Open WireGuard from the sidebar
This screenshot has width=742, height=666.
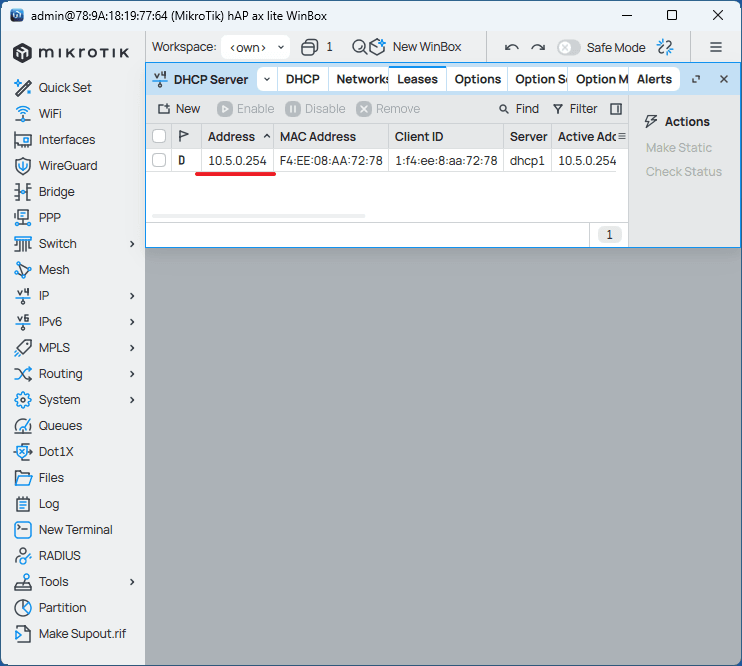pos(67,166)
